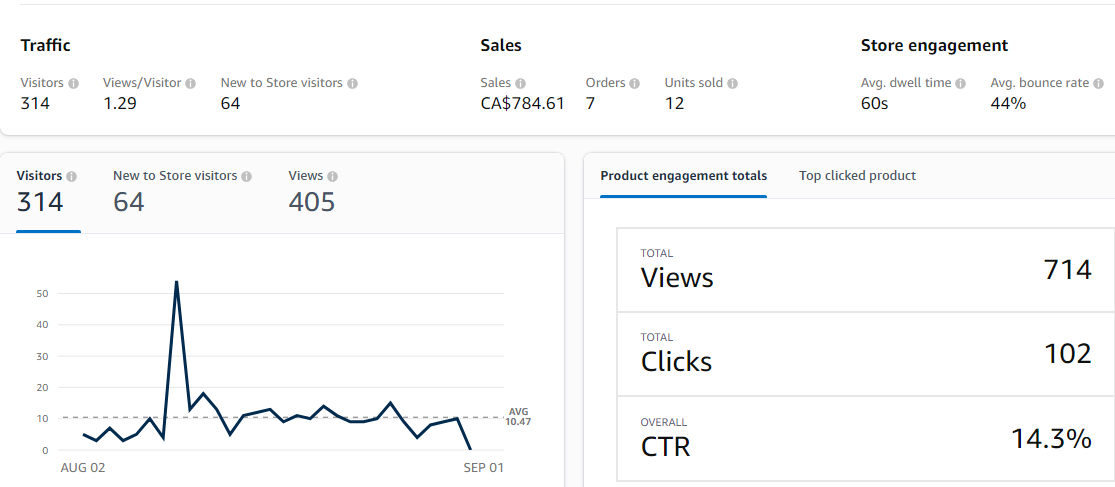
Task: Switch chart to the Views 405 tab
Action: (x=312, y=192)
